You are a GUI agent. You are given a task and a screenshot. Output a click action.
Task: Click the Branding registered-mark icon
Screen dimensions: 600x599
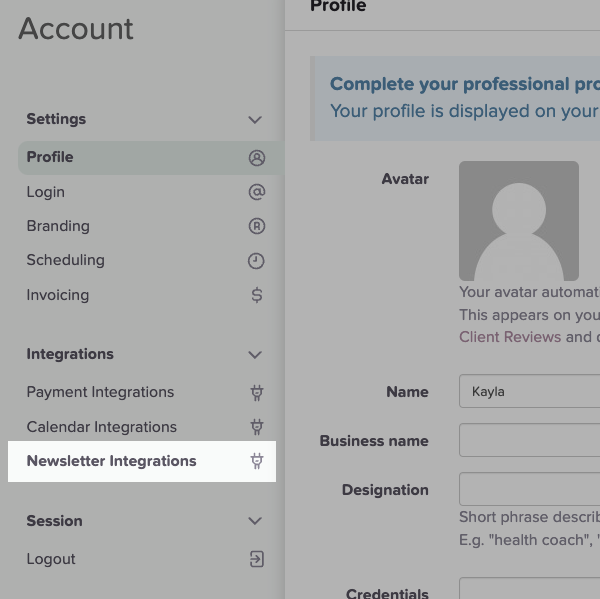256,226
